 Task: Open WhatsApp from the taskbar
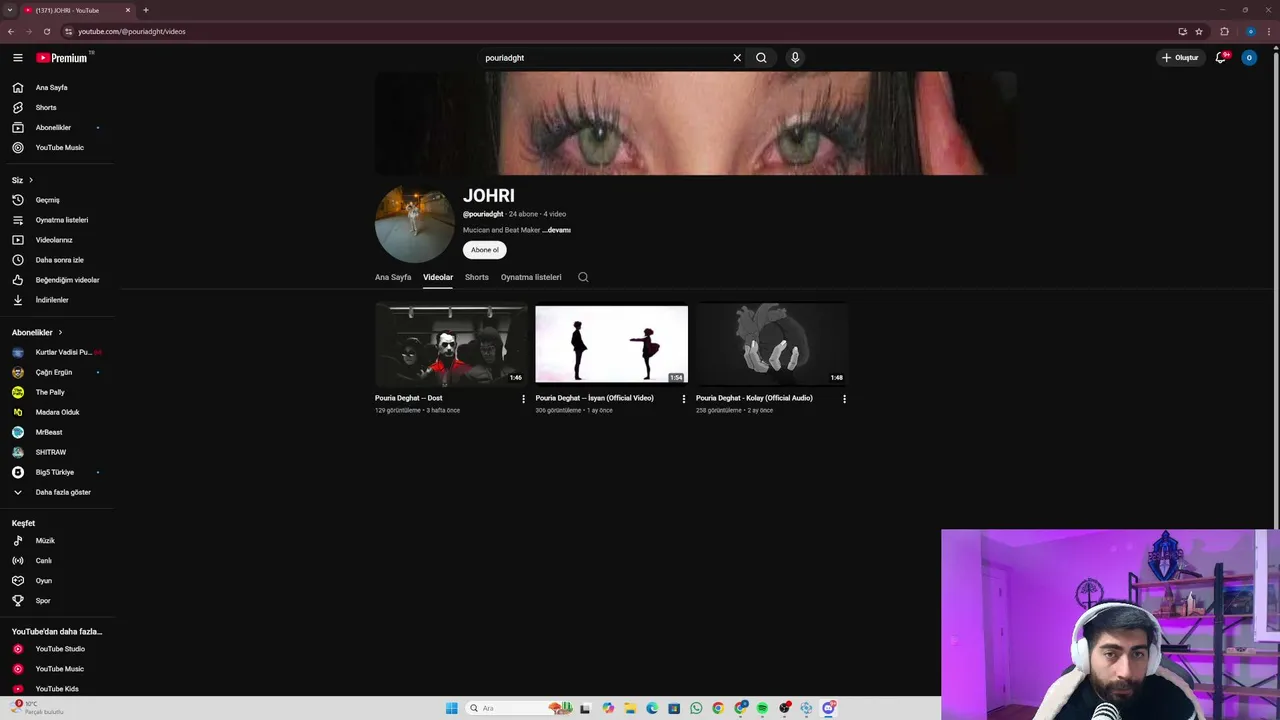(x=696, y=708)
